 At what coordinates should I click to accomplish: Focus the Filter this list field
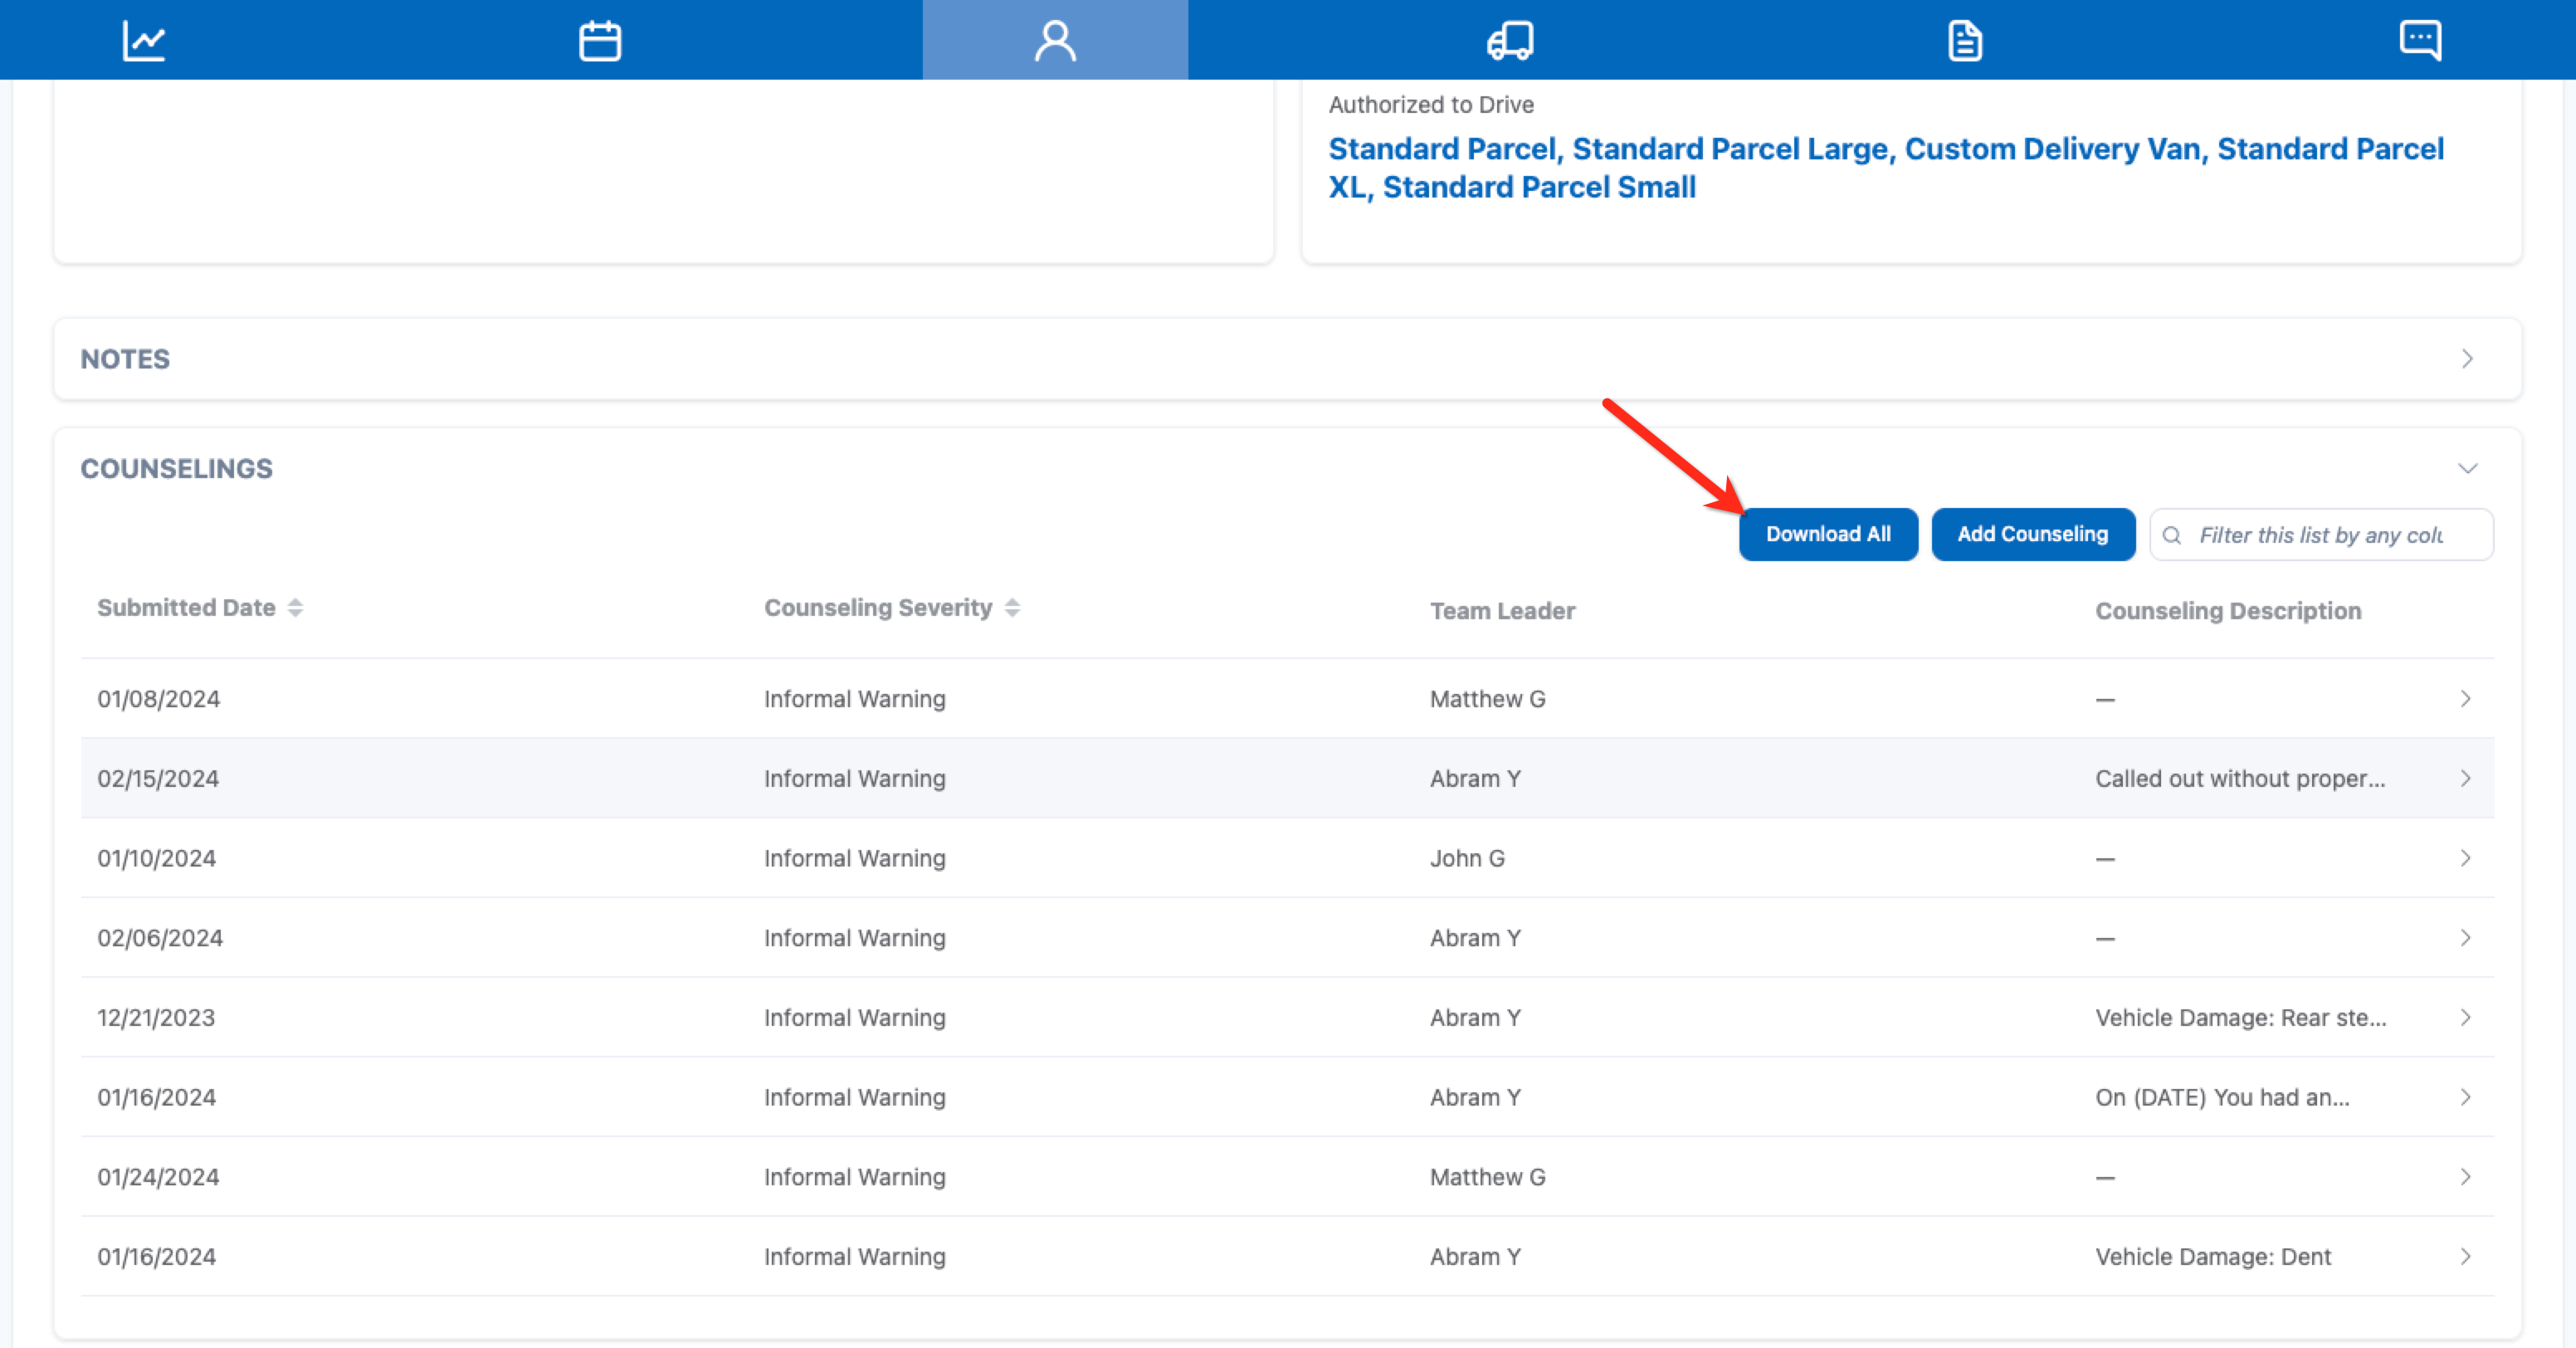(x=2320, y=535)
